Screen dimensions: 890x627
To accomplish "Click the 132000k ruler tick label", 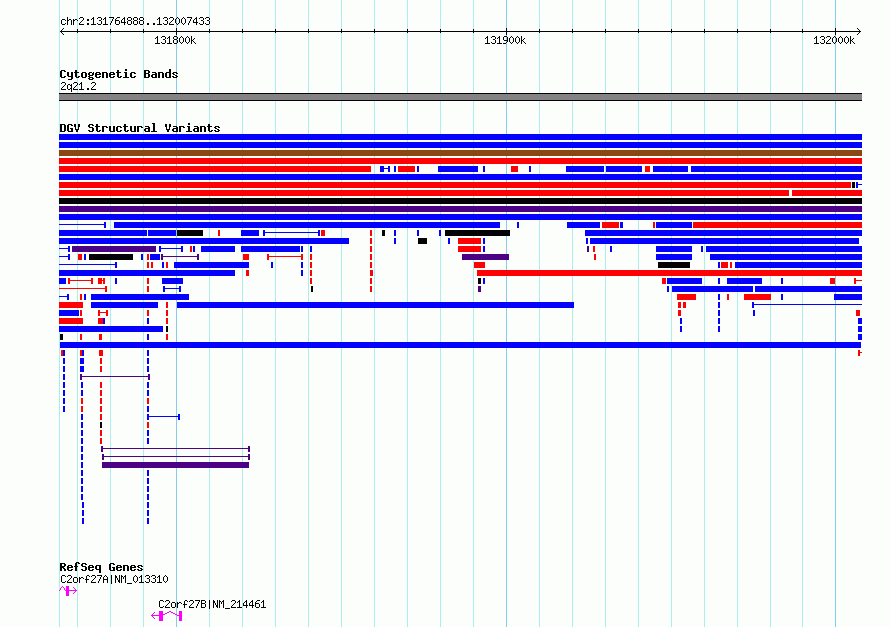I will click(833, 40).
